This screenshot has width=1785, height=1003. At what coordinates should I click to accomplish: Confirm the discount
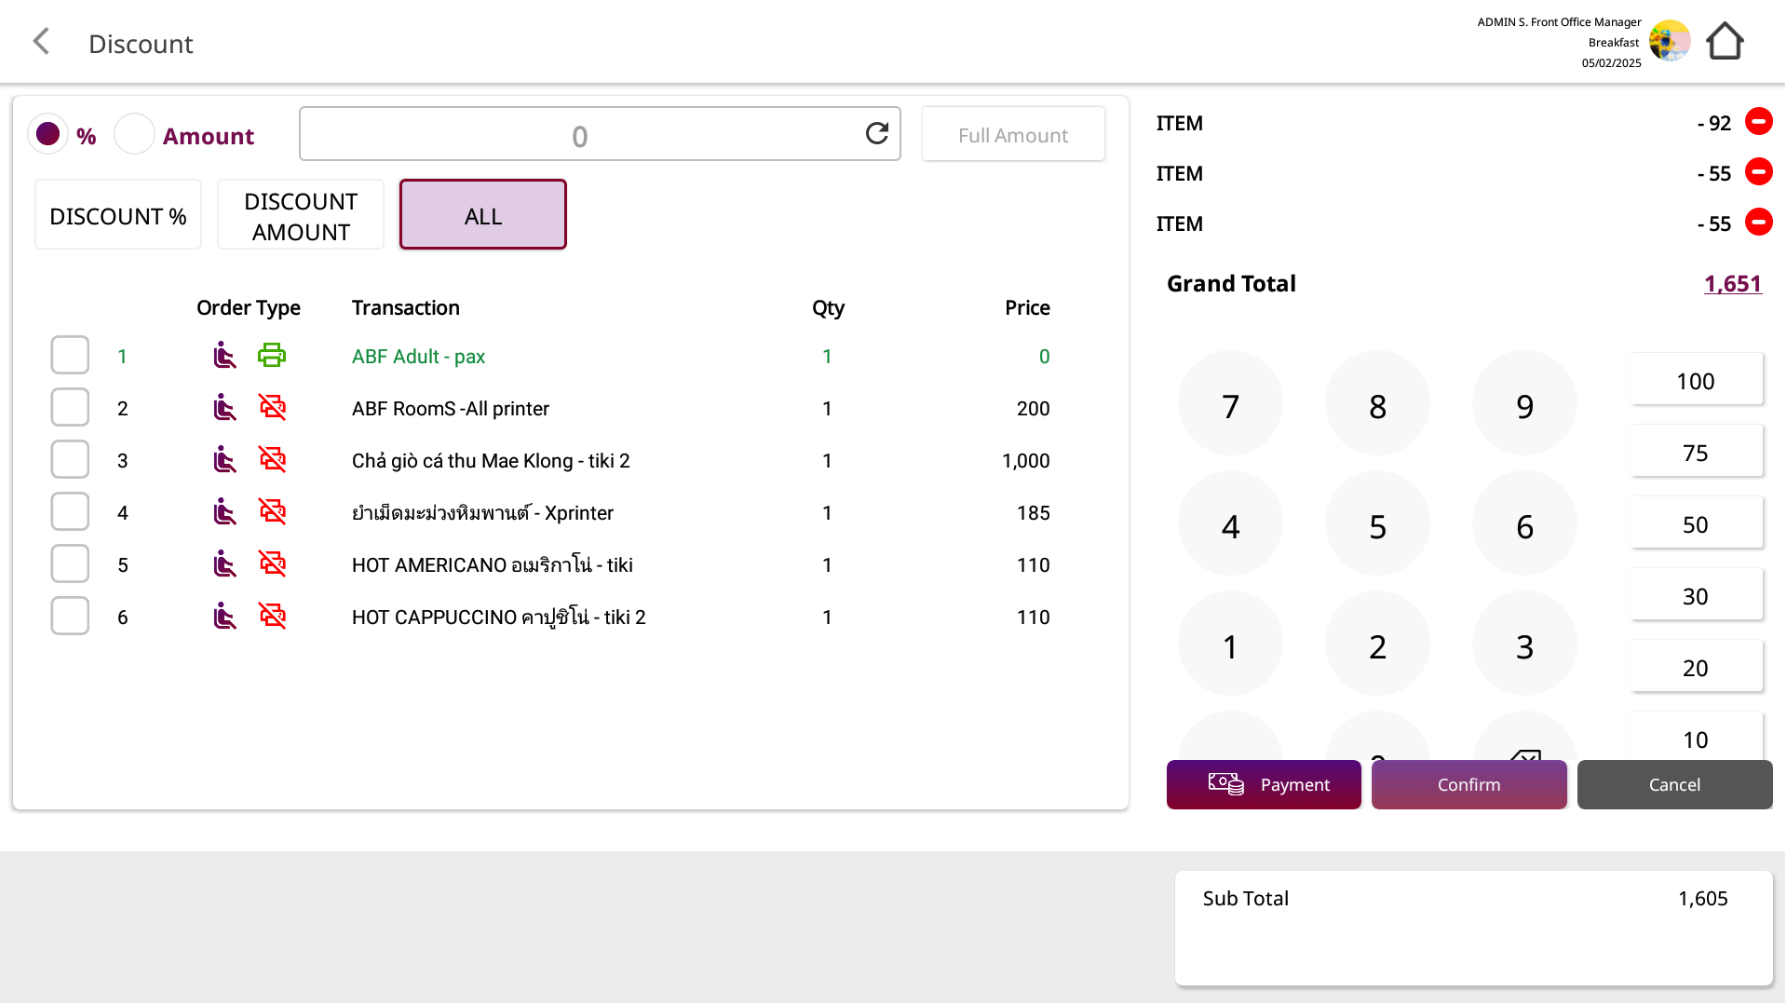[1468, 785]
